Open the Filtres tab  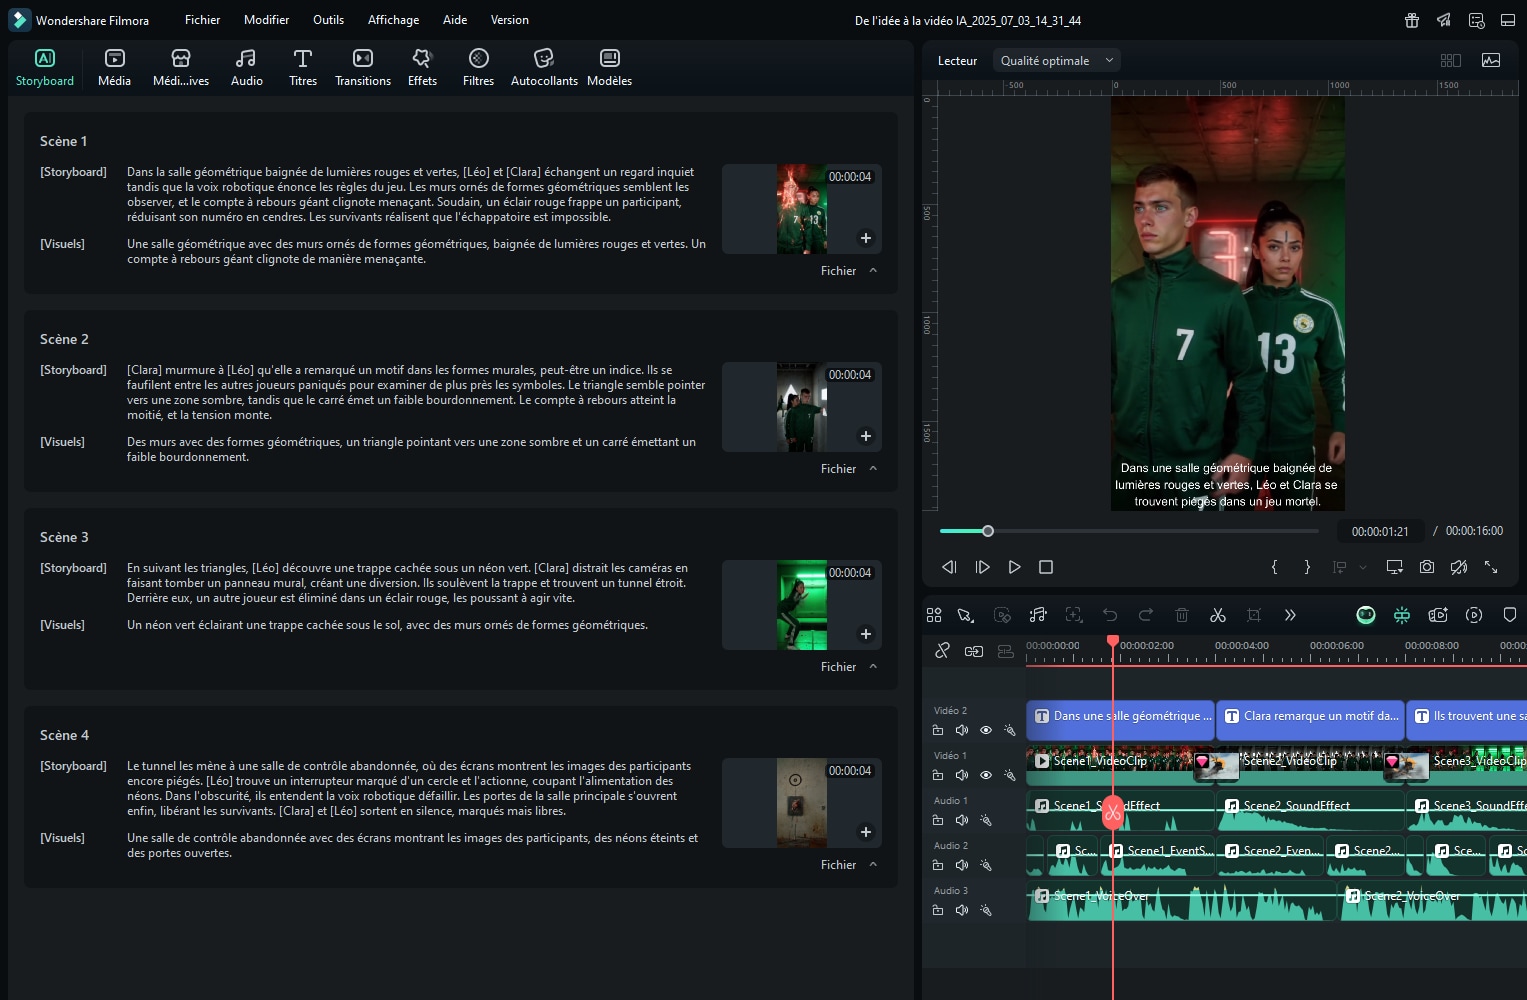(x=478, y=68)
